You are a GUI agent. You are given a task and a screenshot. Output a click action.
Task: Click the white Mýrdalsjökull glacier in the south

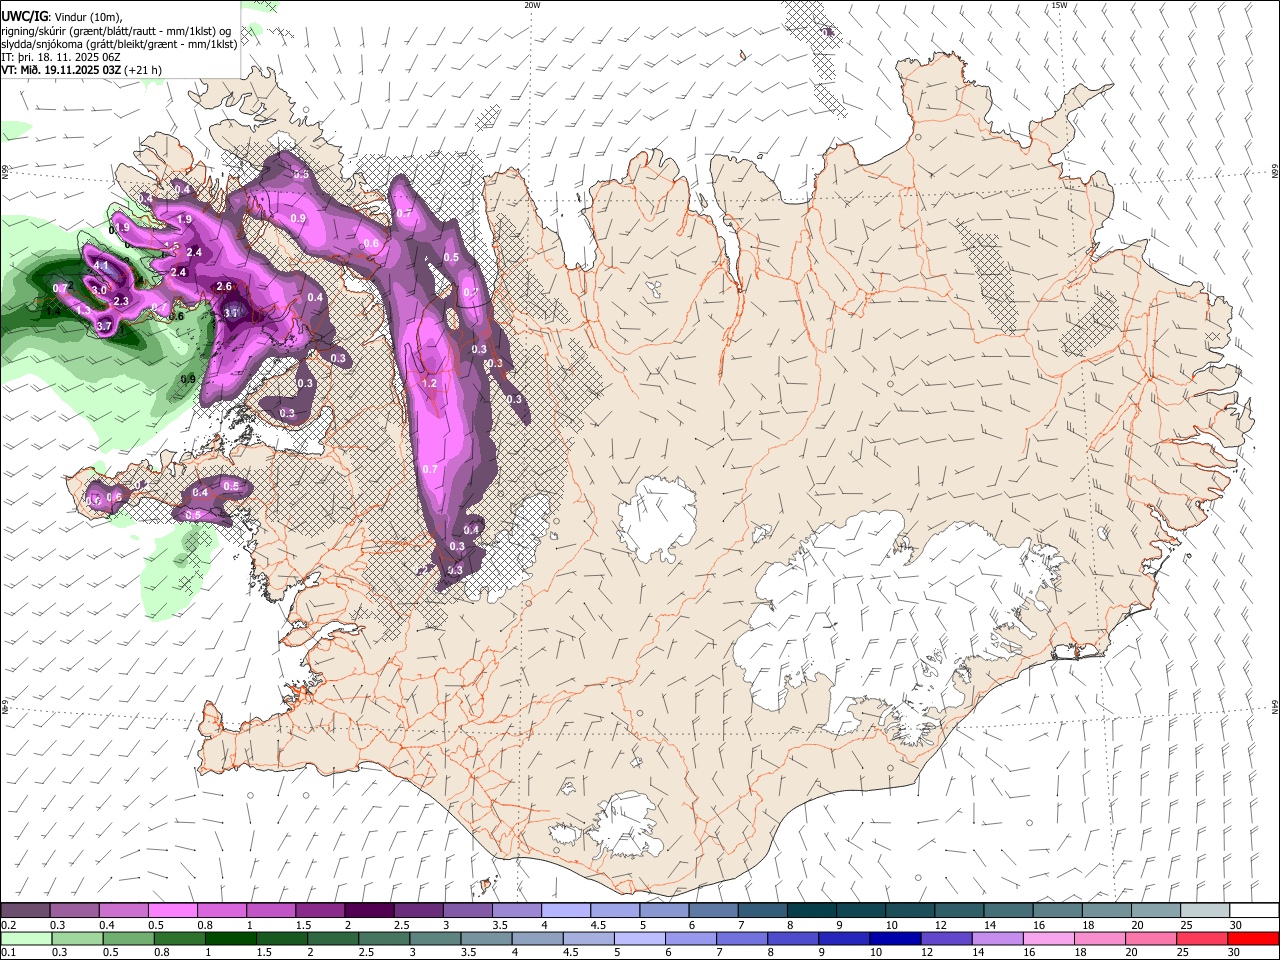(x=625, y=825)
